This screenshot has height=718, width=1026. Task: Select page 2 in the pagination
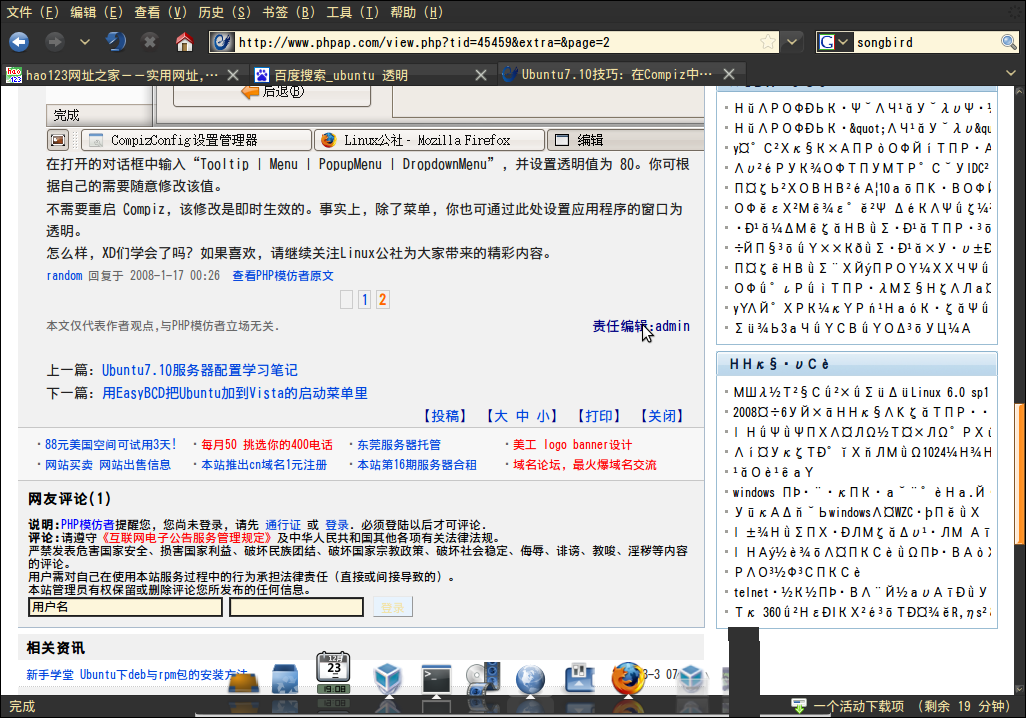point(383,300)
